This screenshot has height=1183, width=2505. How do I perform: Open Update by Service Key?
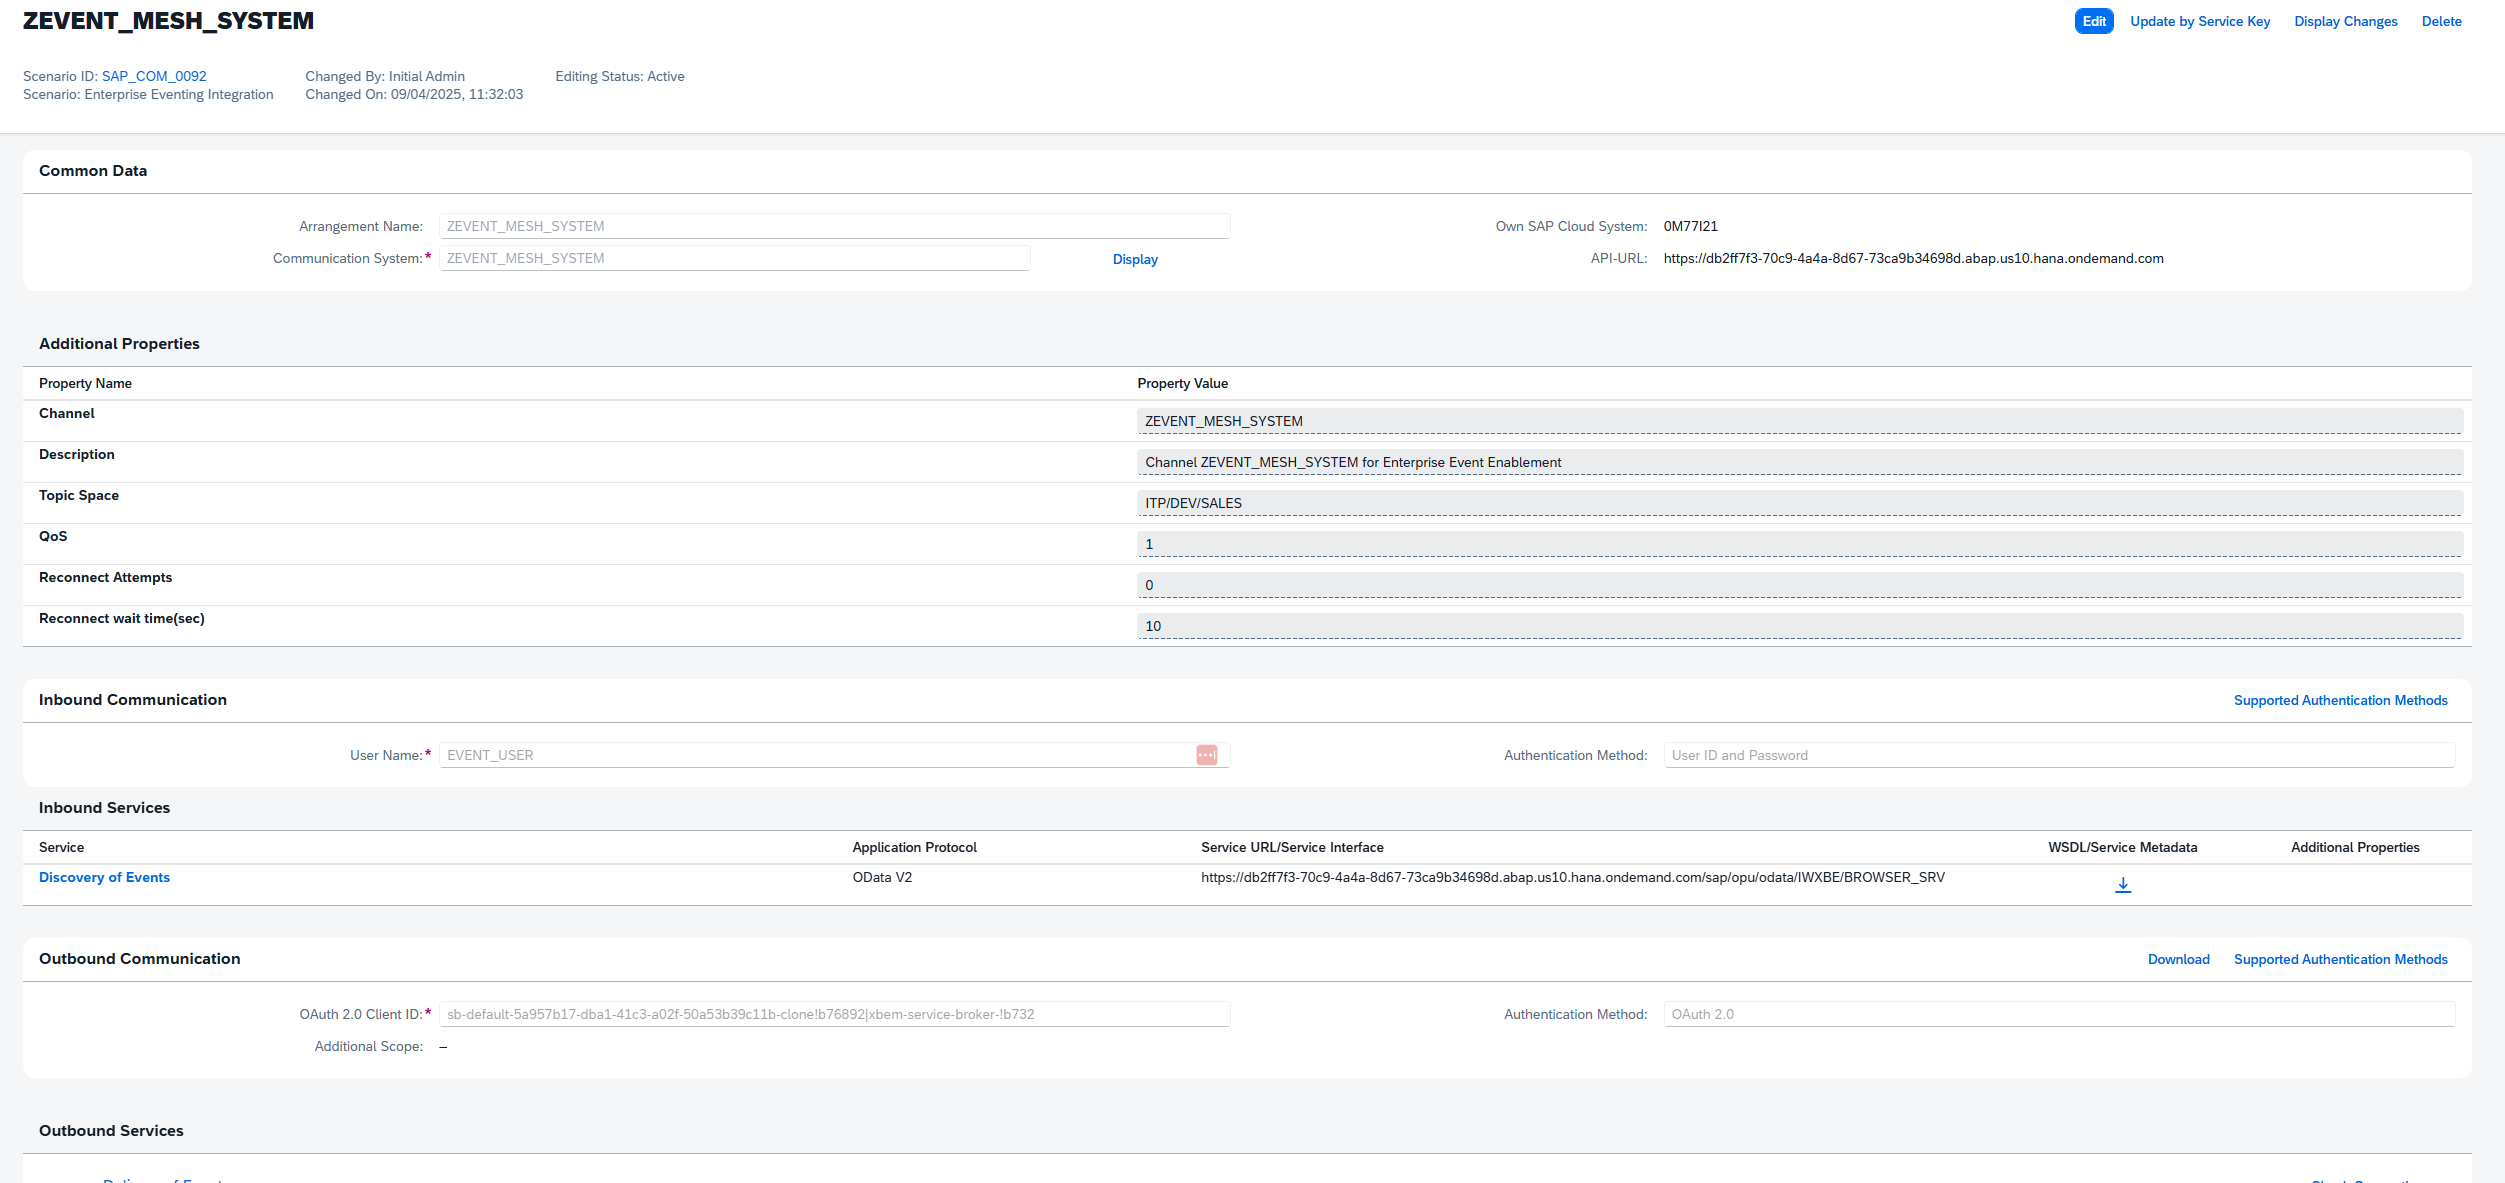(x=2199, y=21)
